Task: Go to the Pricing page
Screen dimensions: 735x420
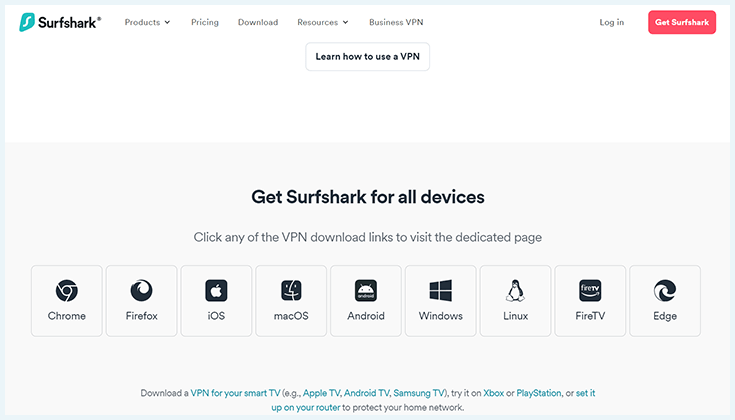Action: click(x=205, y=22)
